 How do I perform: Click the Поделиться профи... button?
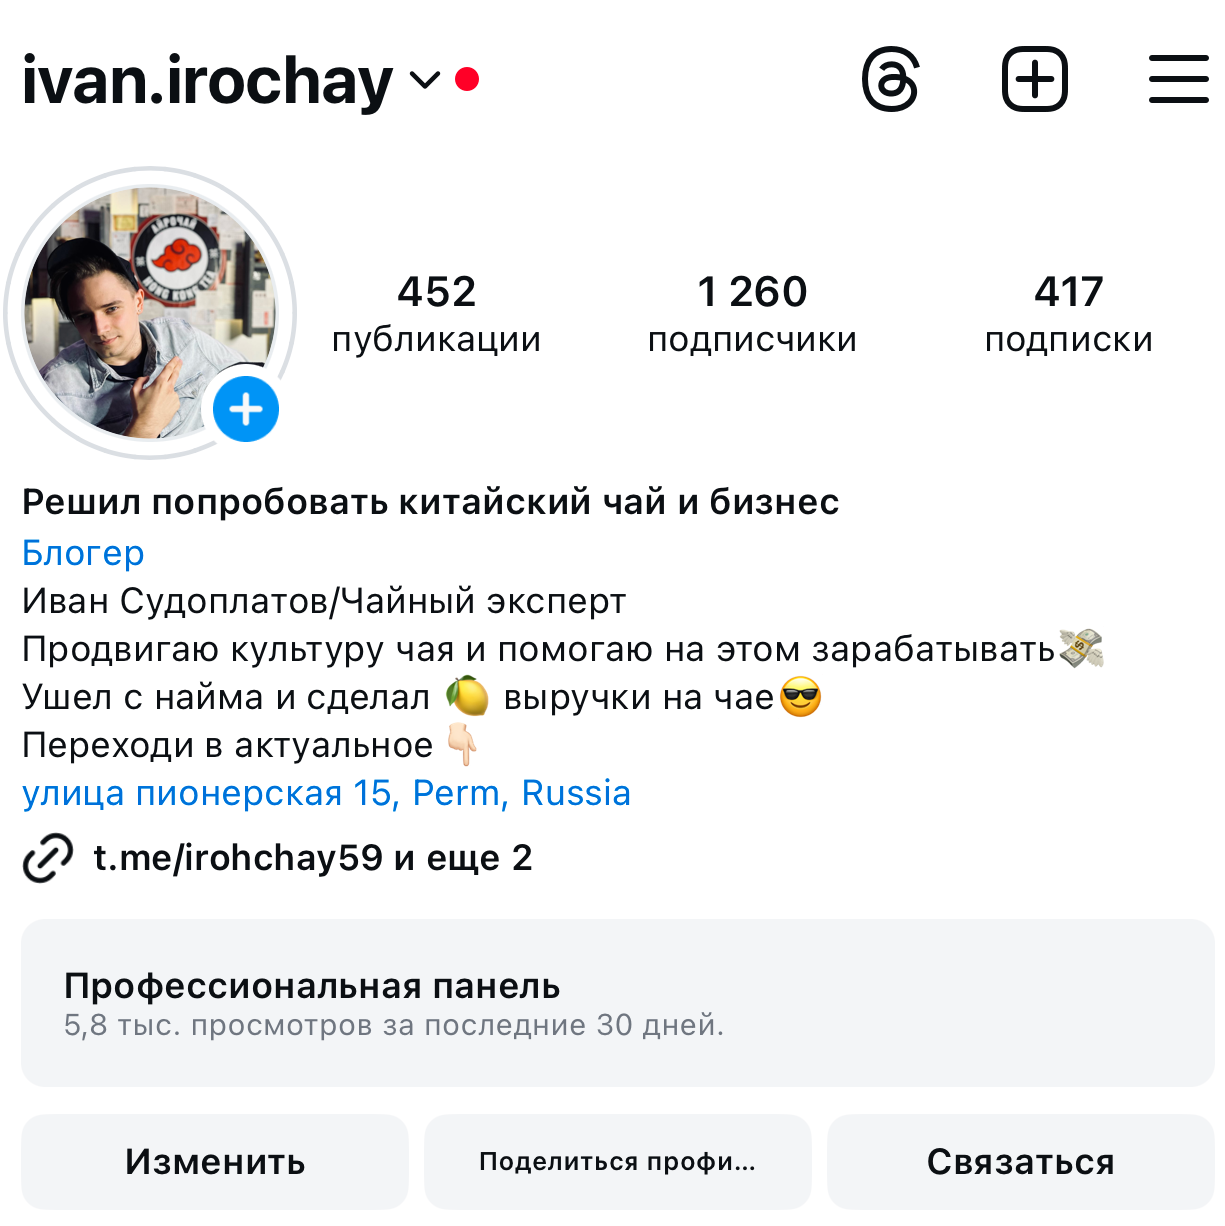(617, 1162)
